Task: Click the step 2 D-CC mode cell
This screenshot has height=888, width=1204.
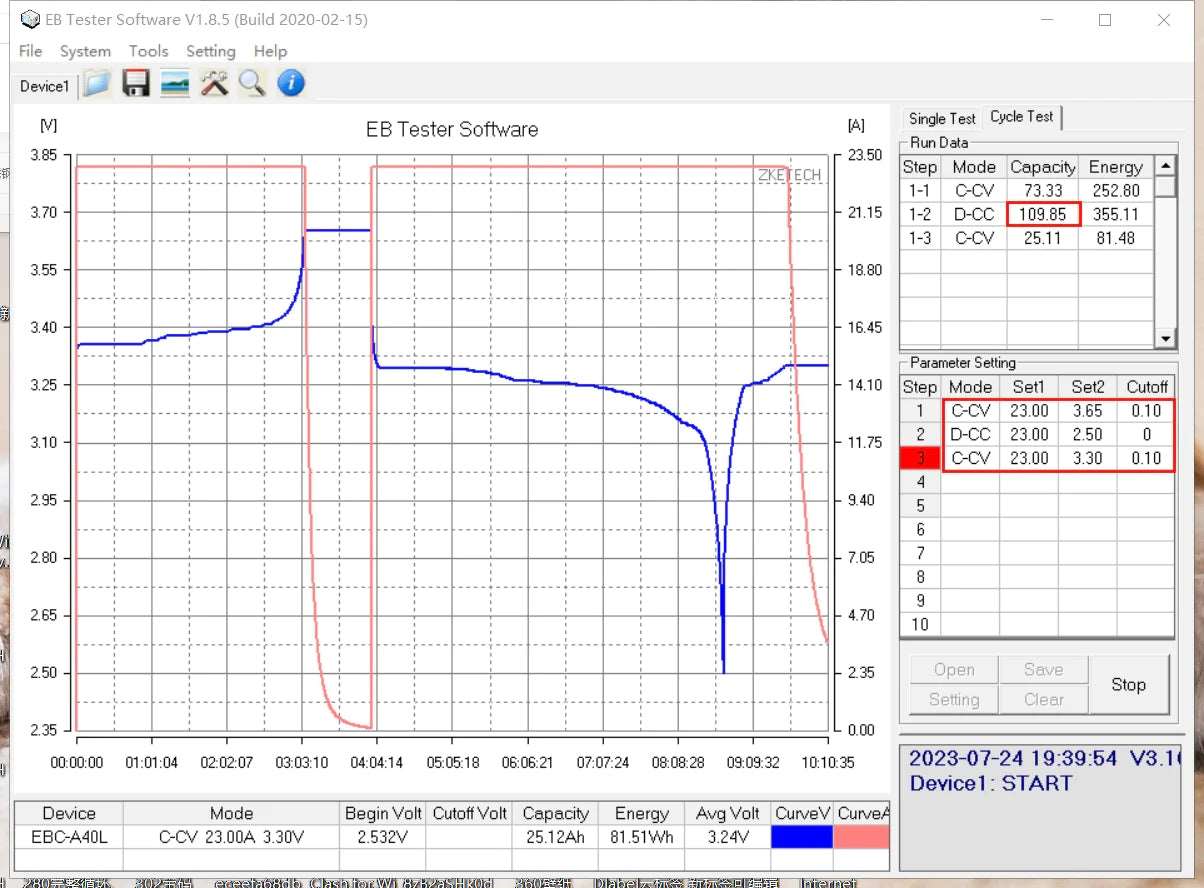Action: [x=970, y=434]
